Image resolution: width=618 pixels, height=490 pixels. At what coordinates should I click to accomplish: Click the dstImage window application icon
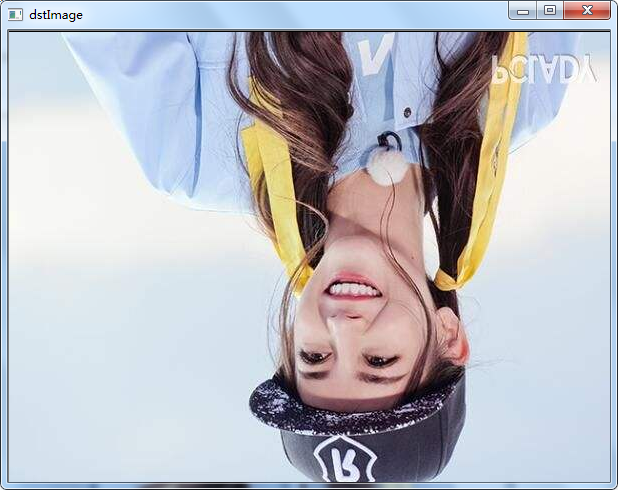click(15, 15)
